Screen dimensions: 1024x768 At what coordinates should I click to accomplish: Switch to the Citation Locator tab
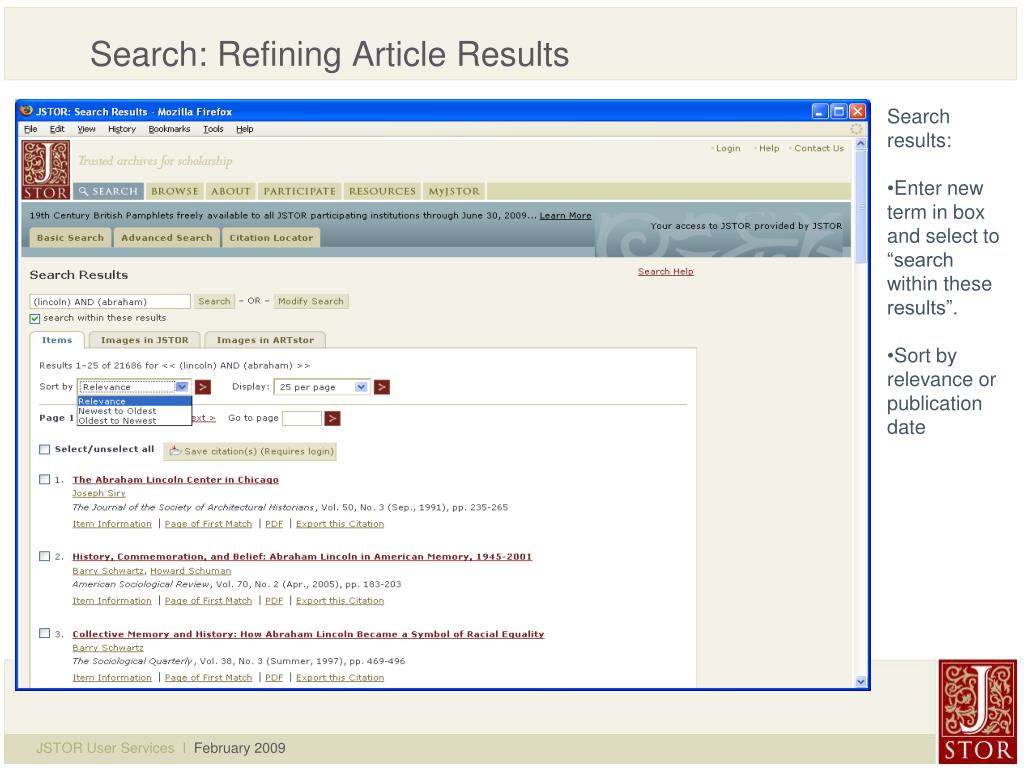click(x=271, y=238)
